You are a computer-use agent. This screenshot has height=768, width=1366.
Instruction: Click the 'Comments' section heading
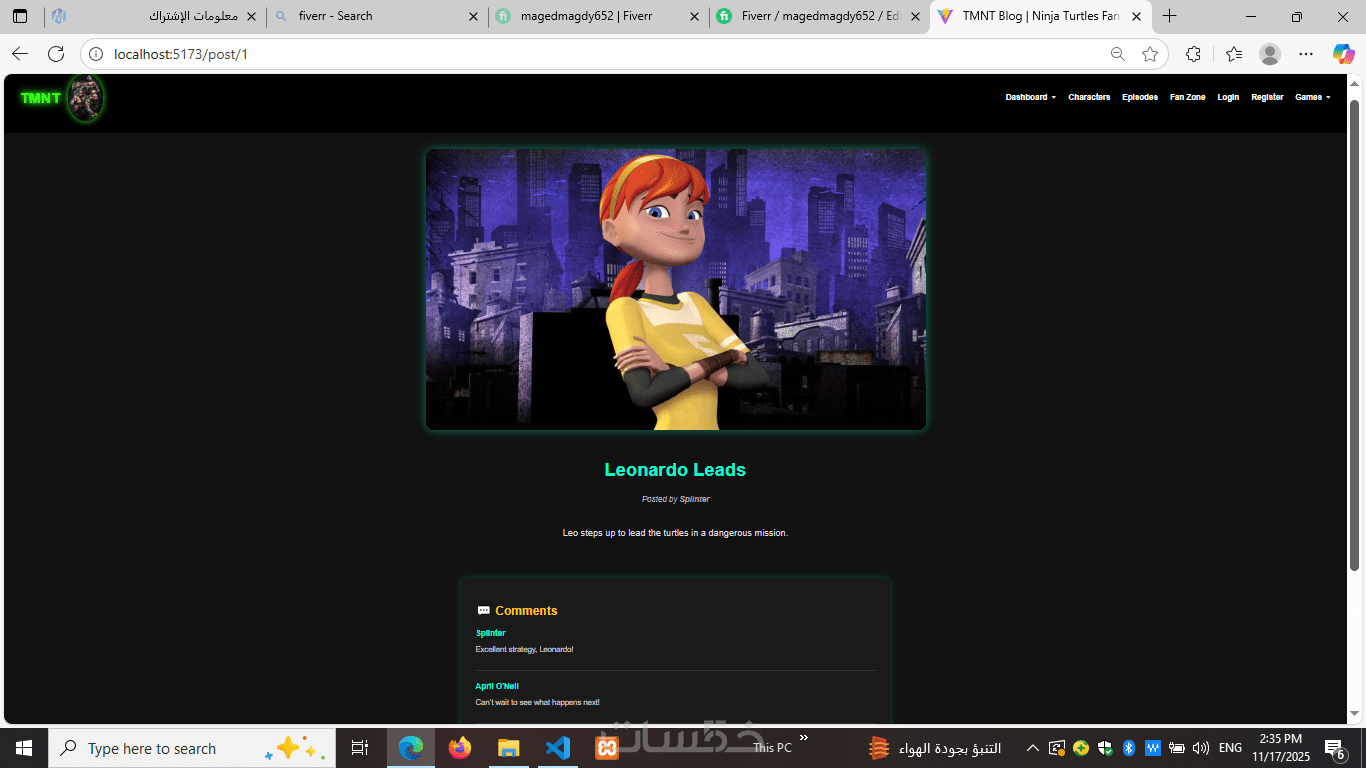point(526,611)
